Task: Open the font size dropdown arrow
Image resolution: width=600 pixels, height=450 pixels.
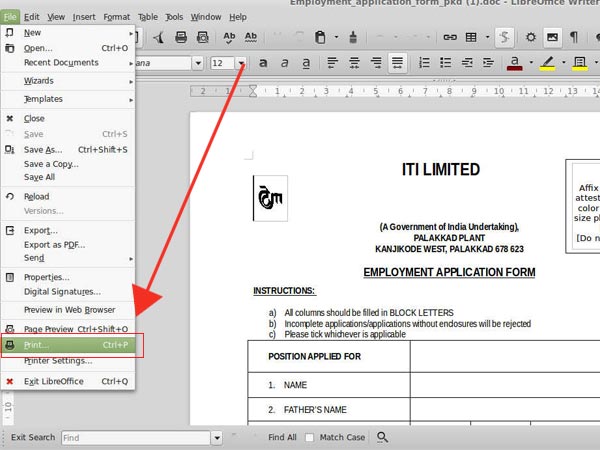Action: click(x=241, y=63)
